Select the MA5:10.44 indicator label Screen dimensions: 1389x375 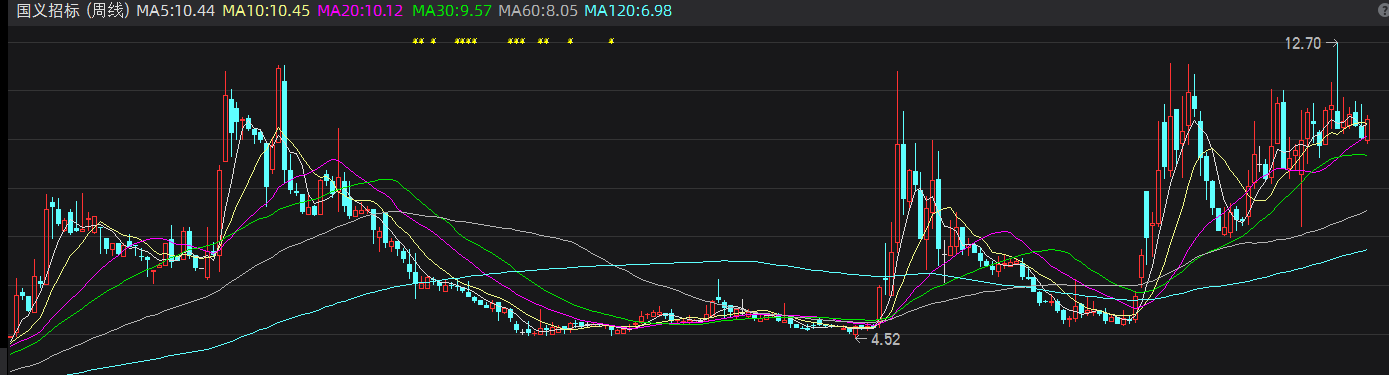176,10
